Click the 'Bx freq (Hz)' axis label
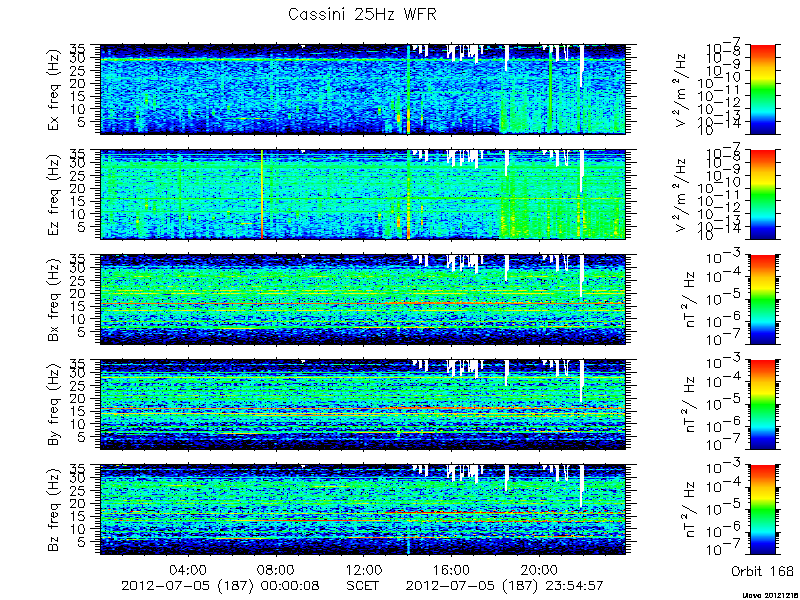The height and width of the screenshot is (600, 800). (x=54, y=300)
